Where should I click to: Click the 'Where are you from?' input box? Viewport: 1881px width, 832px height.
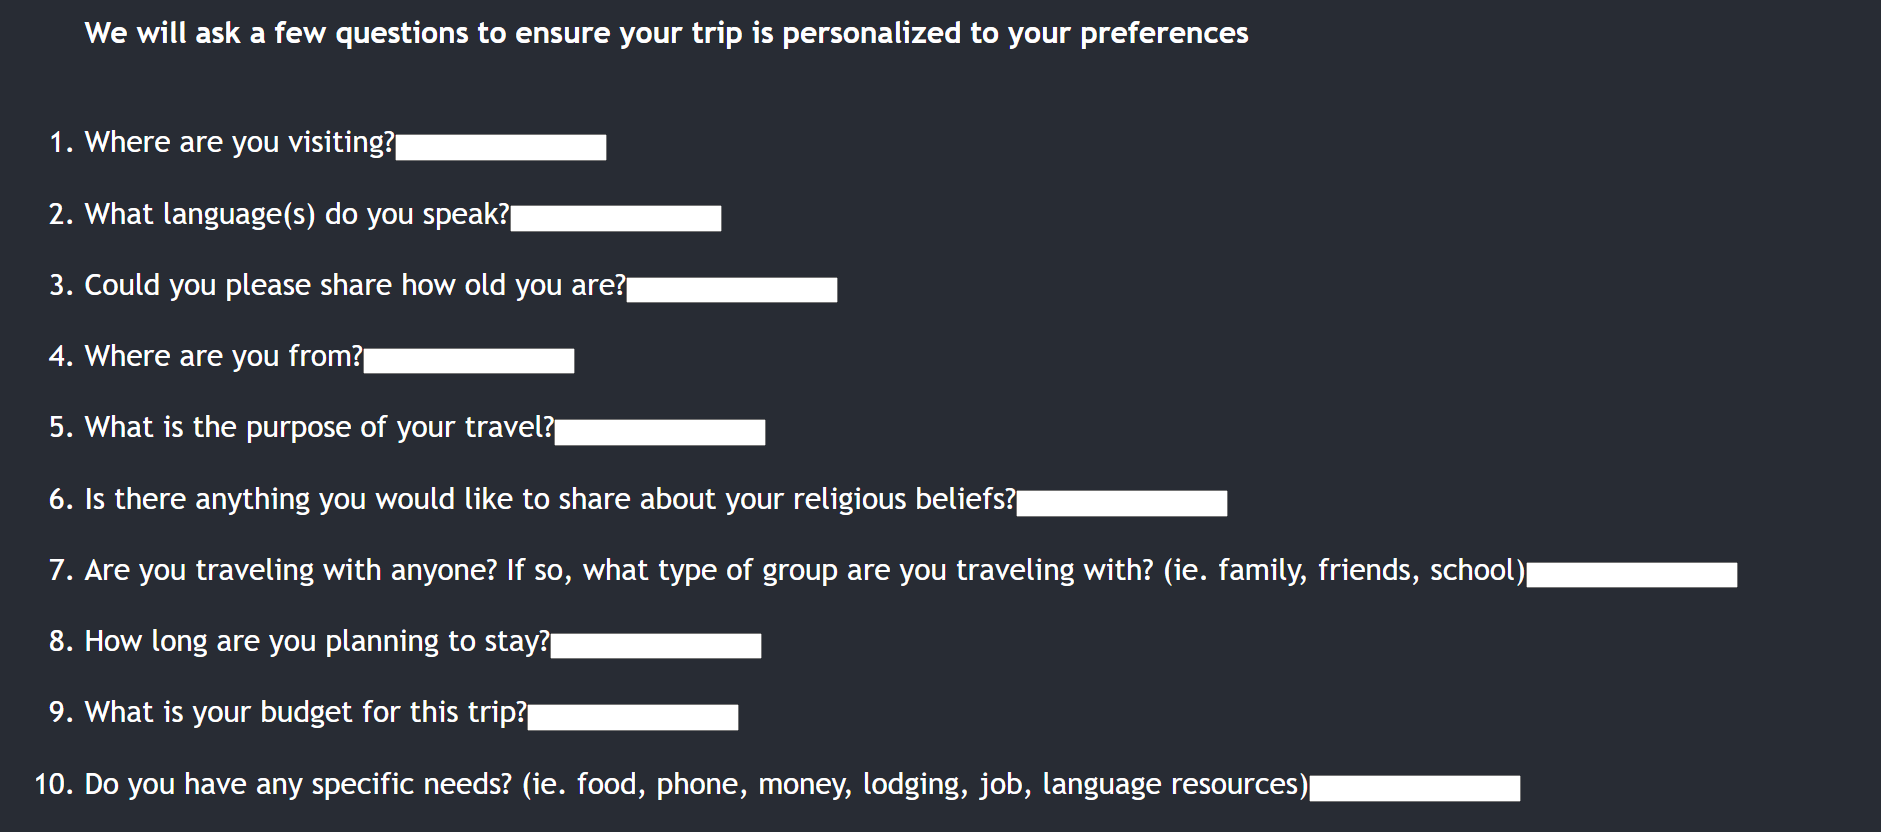469,360
